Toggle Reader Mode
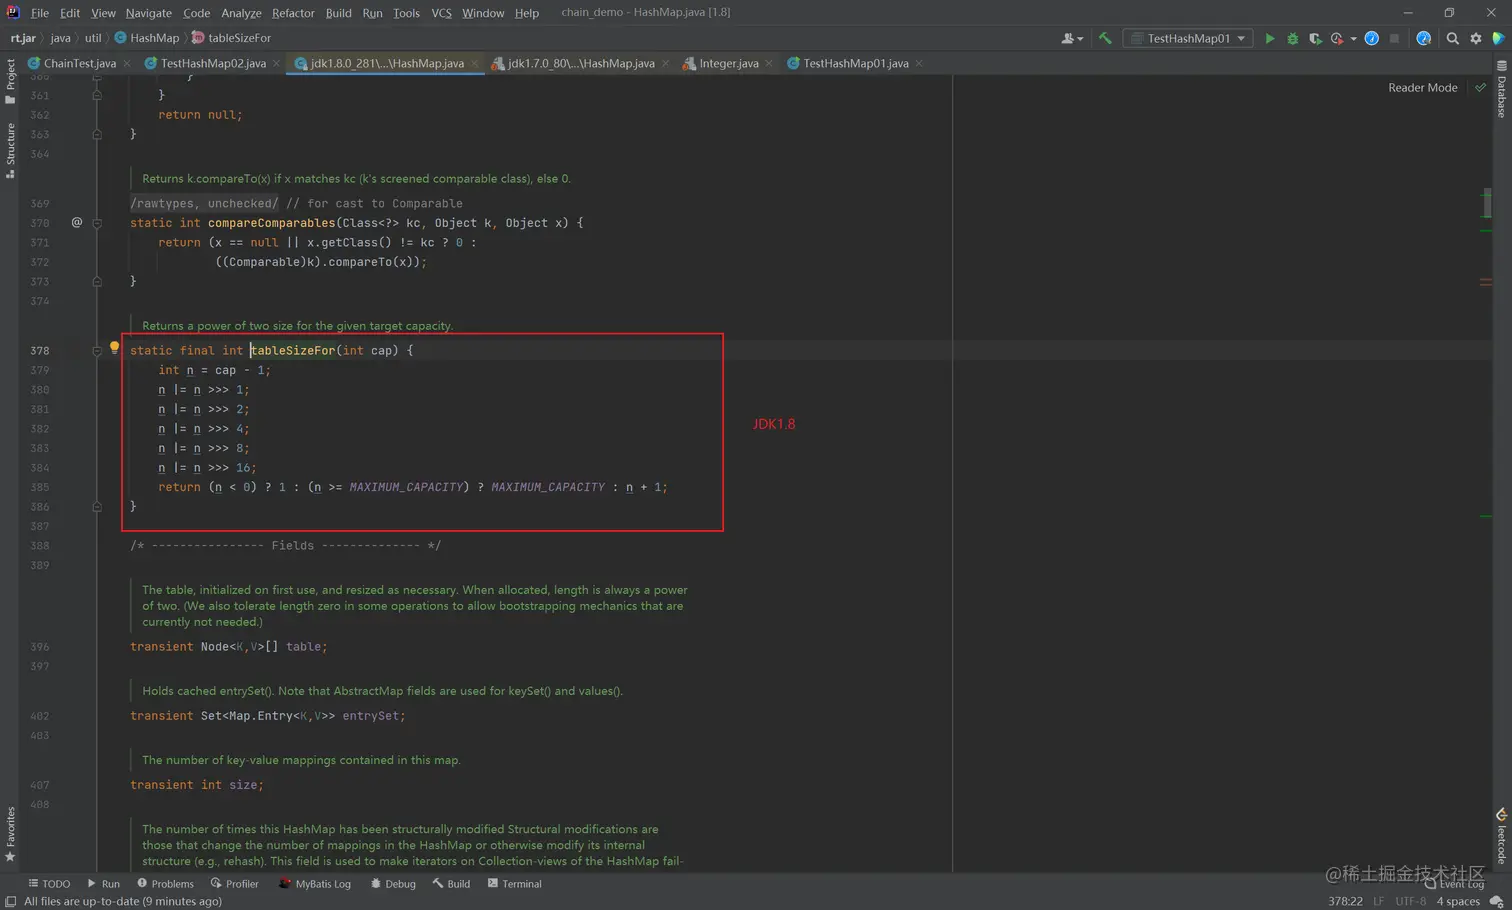Viewport: 1512px width, 910px height. point(1422,88)
